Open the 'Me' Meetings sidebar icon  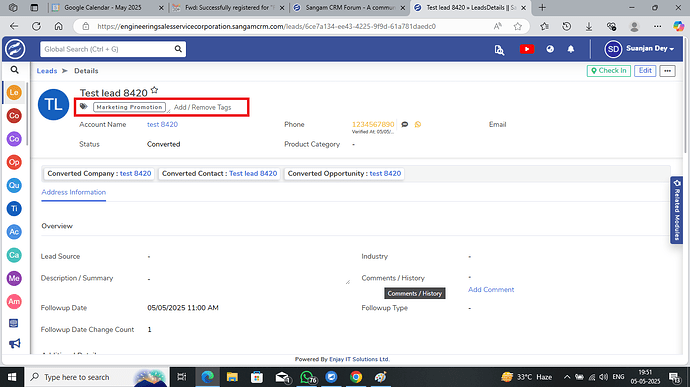[14, 278]
